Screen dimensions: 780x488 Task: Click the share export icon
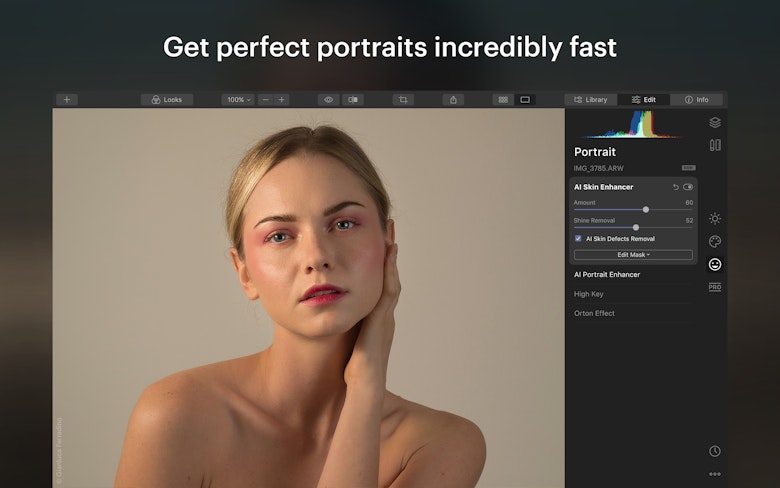(x=453, y=99)
